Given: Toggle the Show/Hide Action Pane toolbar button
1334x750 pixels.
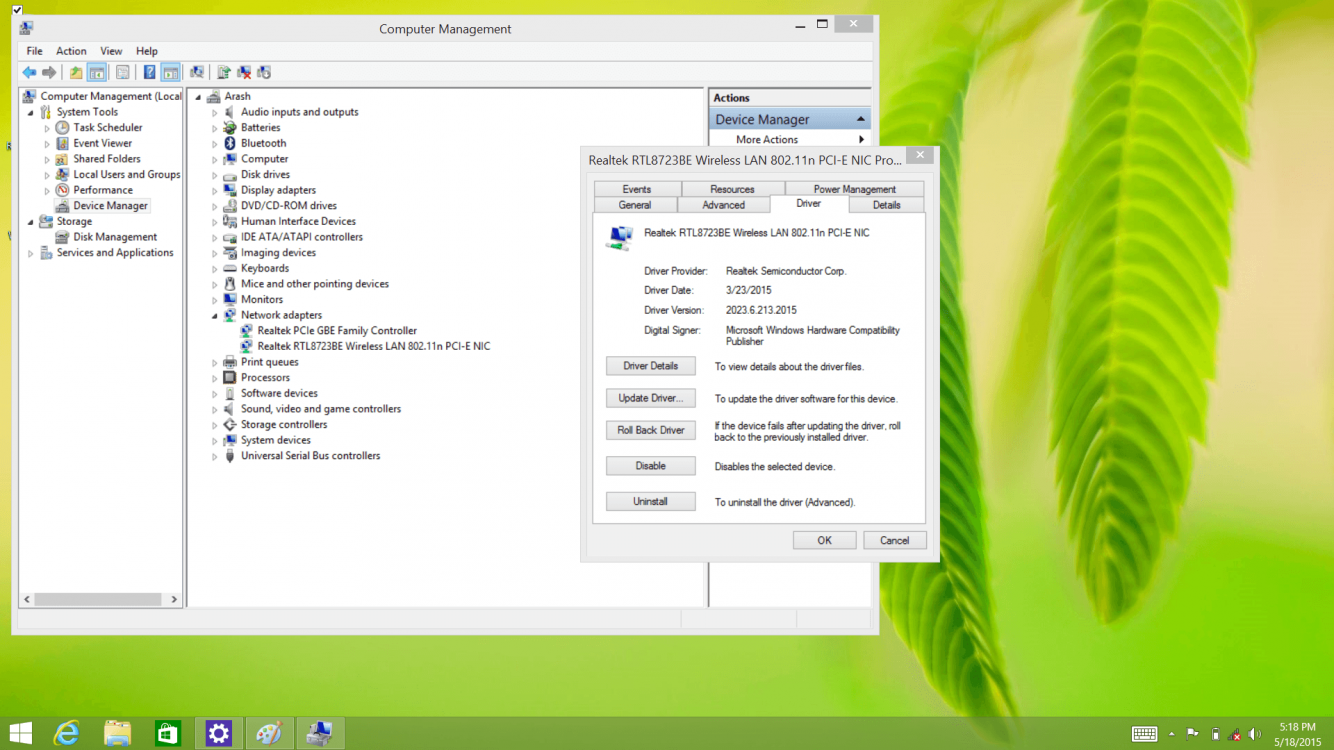Looking at the screenshot, I should point(171,72).
